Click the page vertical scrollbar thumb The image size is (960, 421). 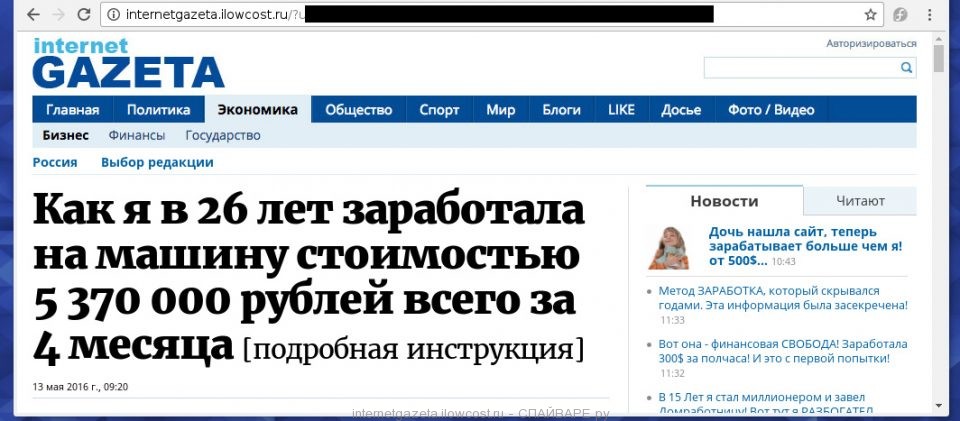point(938,58)
